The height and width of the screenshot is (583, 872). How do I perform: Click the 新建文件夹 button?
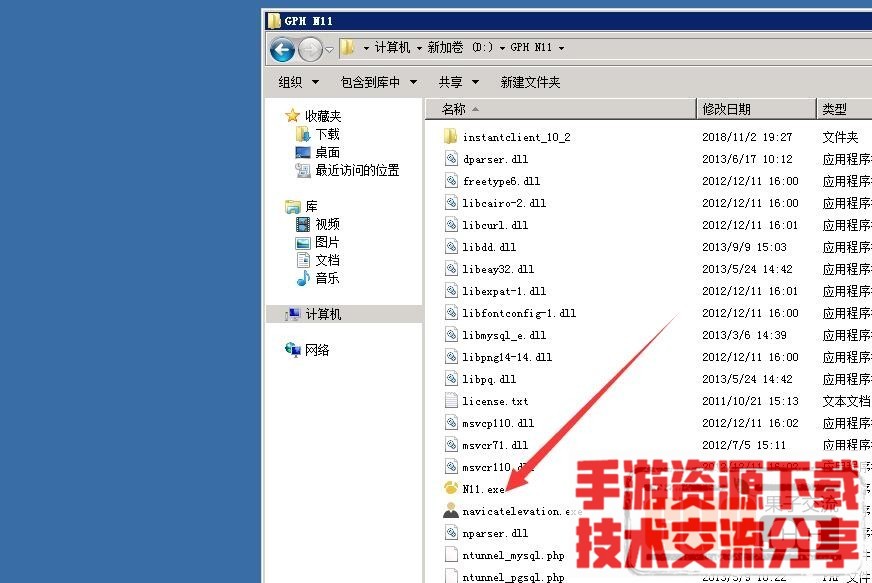coord(530,82)
